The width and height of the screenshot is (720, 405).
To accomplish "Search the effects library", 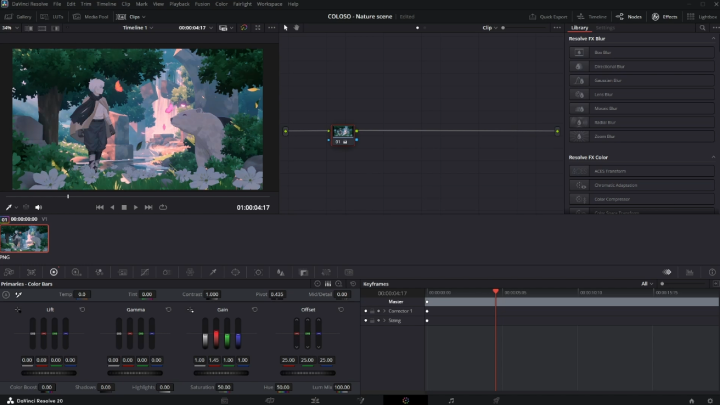I will click(703, 28).
